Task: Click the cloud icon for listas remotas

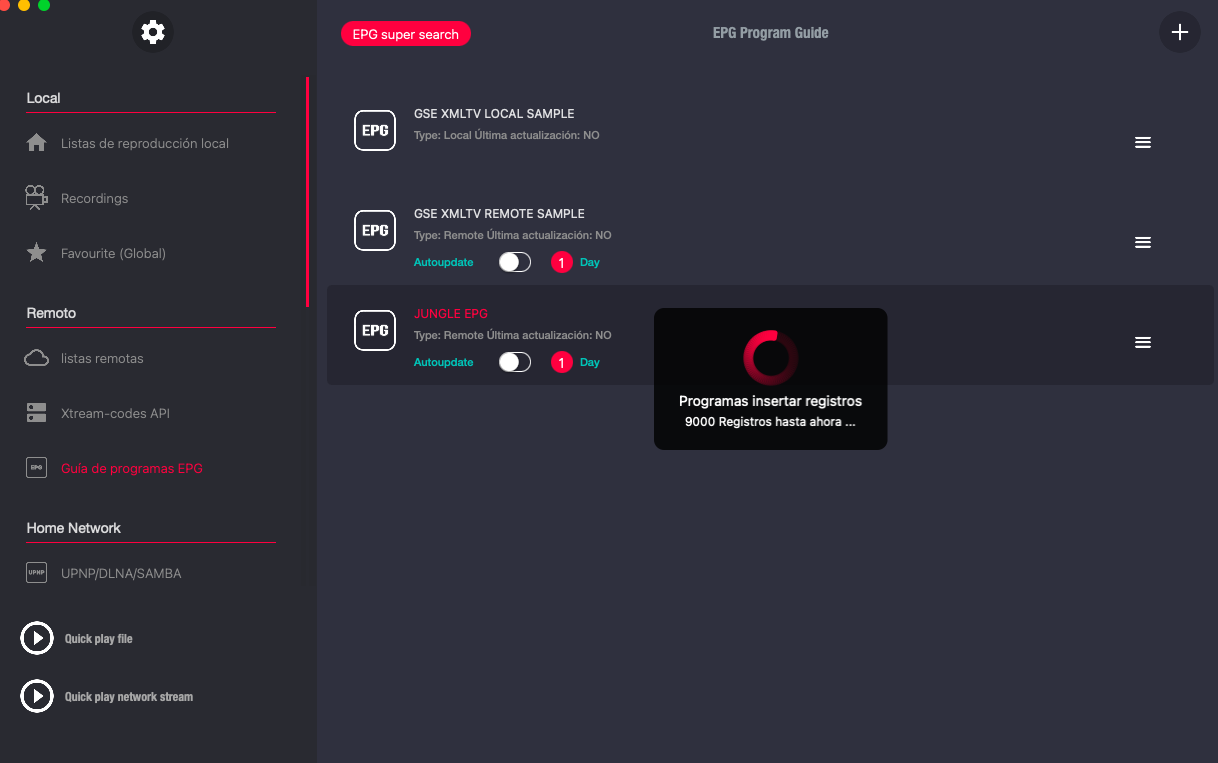Action: click(x=37, y=358)
